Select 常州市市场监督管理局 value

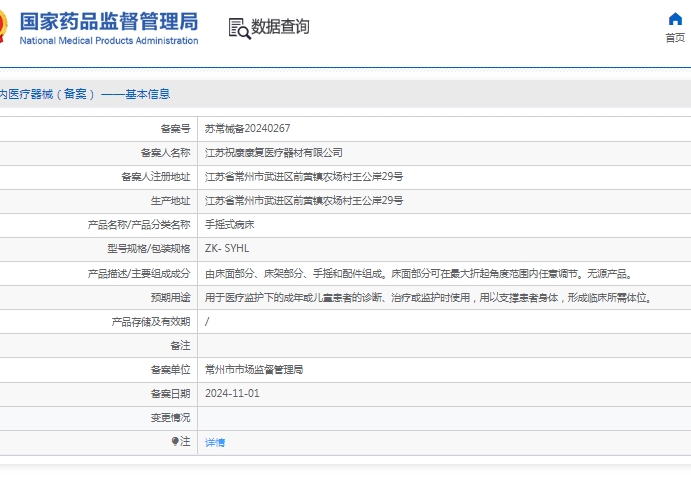click(254, 370)
